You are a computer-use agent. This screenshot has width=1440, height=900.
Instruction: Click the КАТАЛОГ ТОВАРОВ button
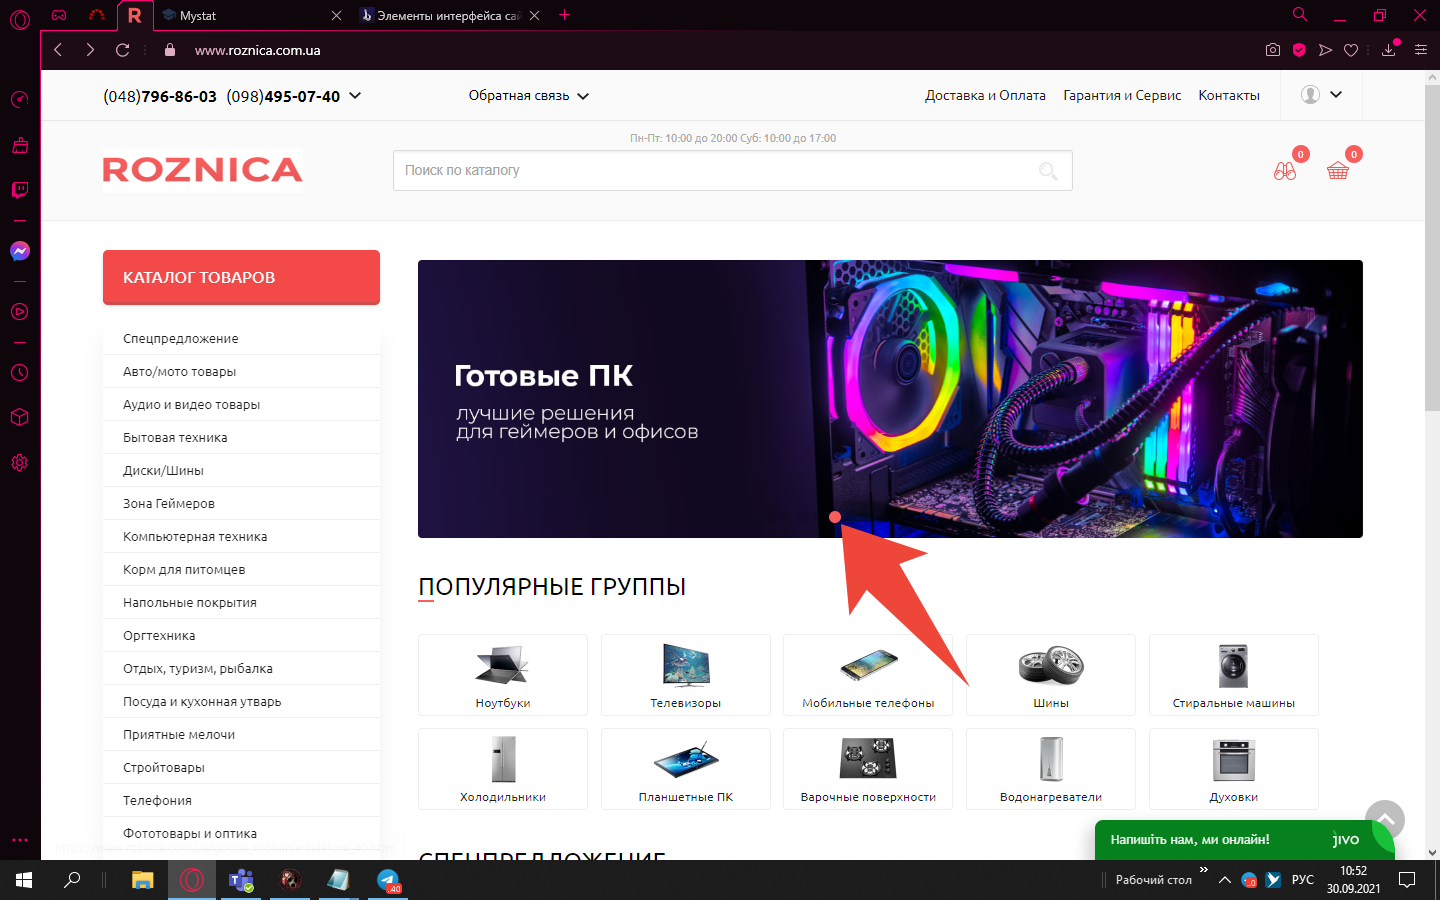[241, 277]
